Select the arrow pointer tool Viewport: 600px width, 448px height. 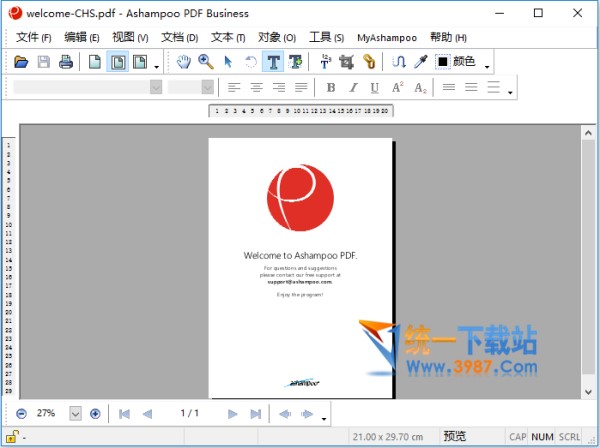(228, 62)
